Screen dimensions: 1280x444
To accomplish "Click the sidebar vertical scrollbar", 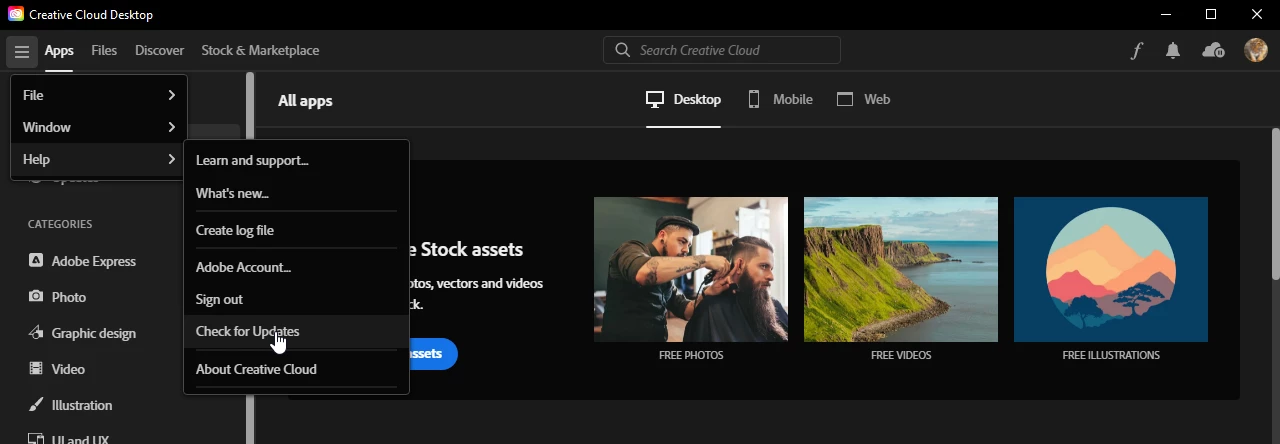I will point(250,257).
